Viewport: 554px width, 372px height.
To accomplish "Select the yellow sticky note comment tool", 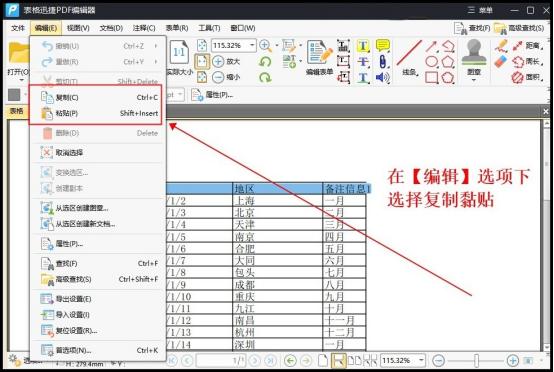I will coord(383,46).
